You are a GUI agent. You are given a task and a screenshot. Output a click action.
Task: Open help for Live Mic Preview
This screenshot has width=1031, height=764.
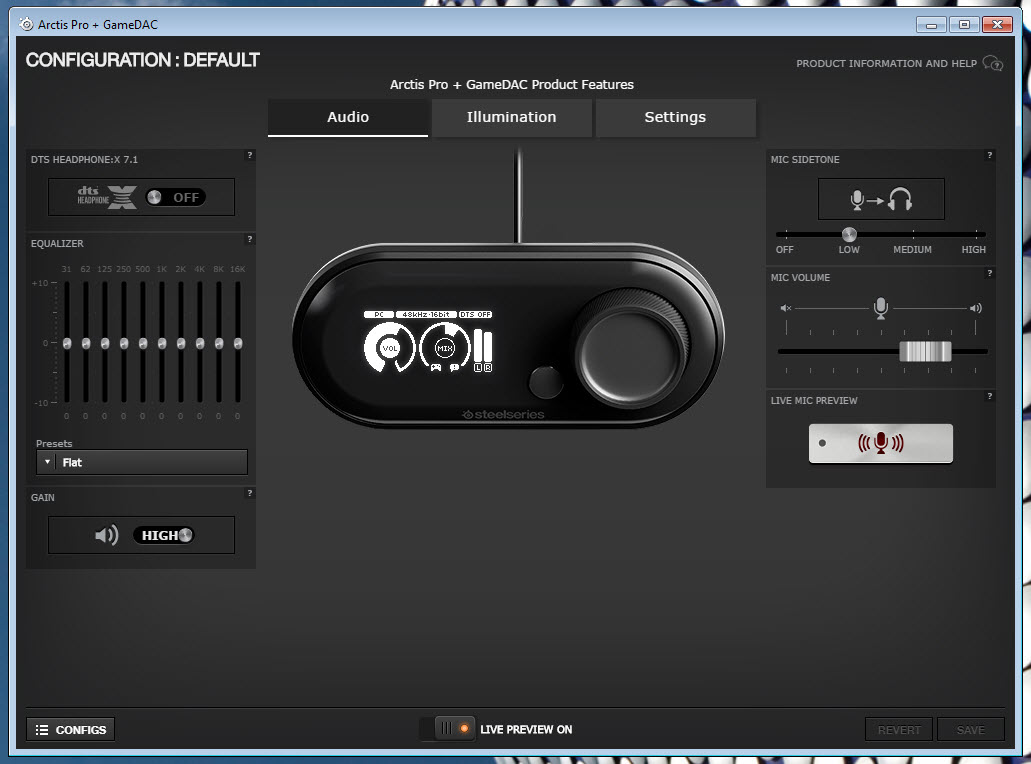click(989, 396)
